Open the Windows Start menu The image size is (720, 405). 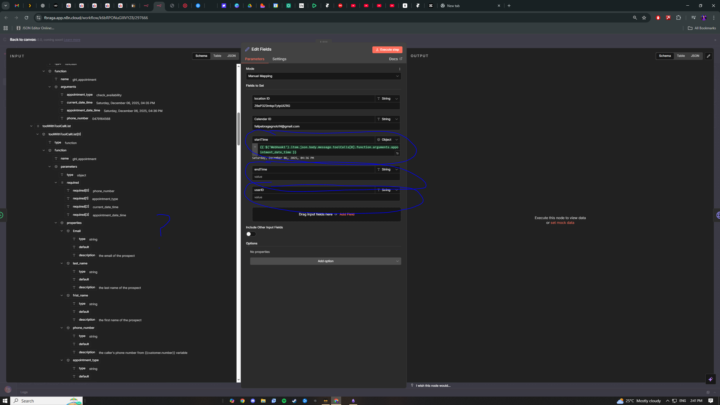point(5,401)
